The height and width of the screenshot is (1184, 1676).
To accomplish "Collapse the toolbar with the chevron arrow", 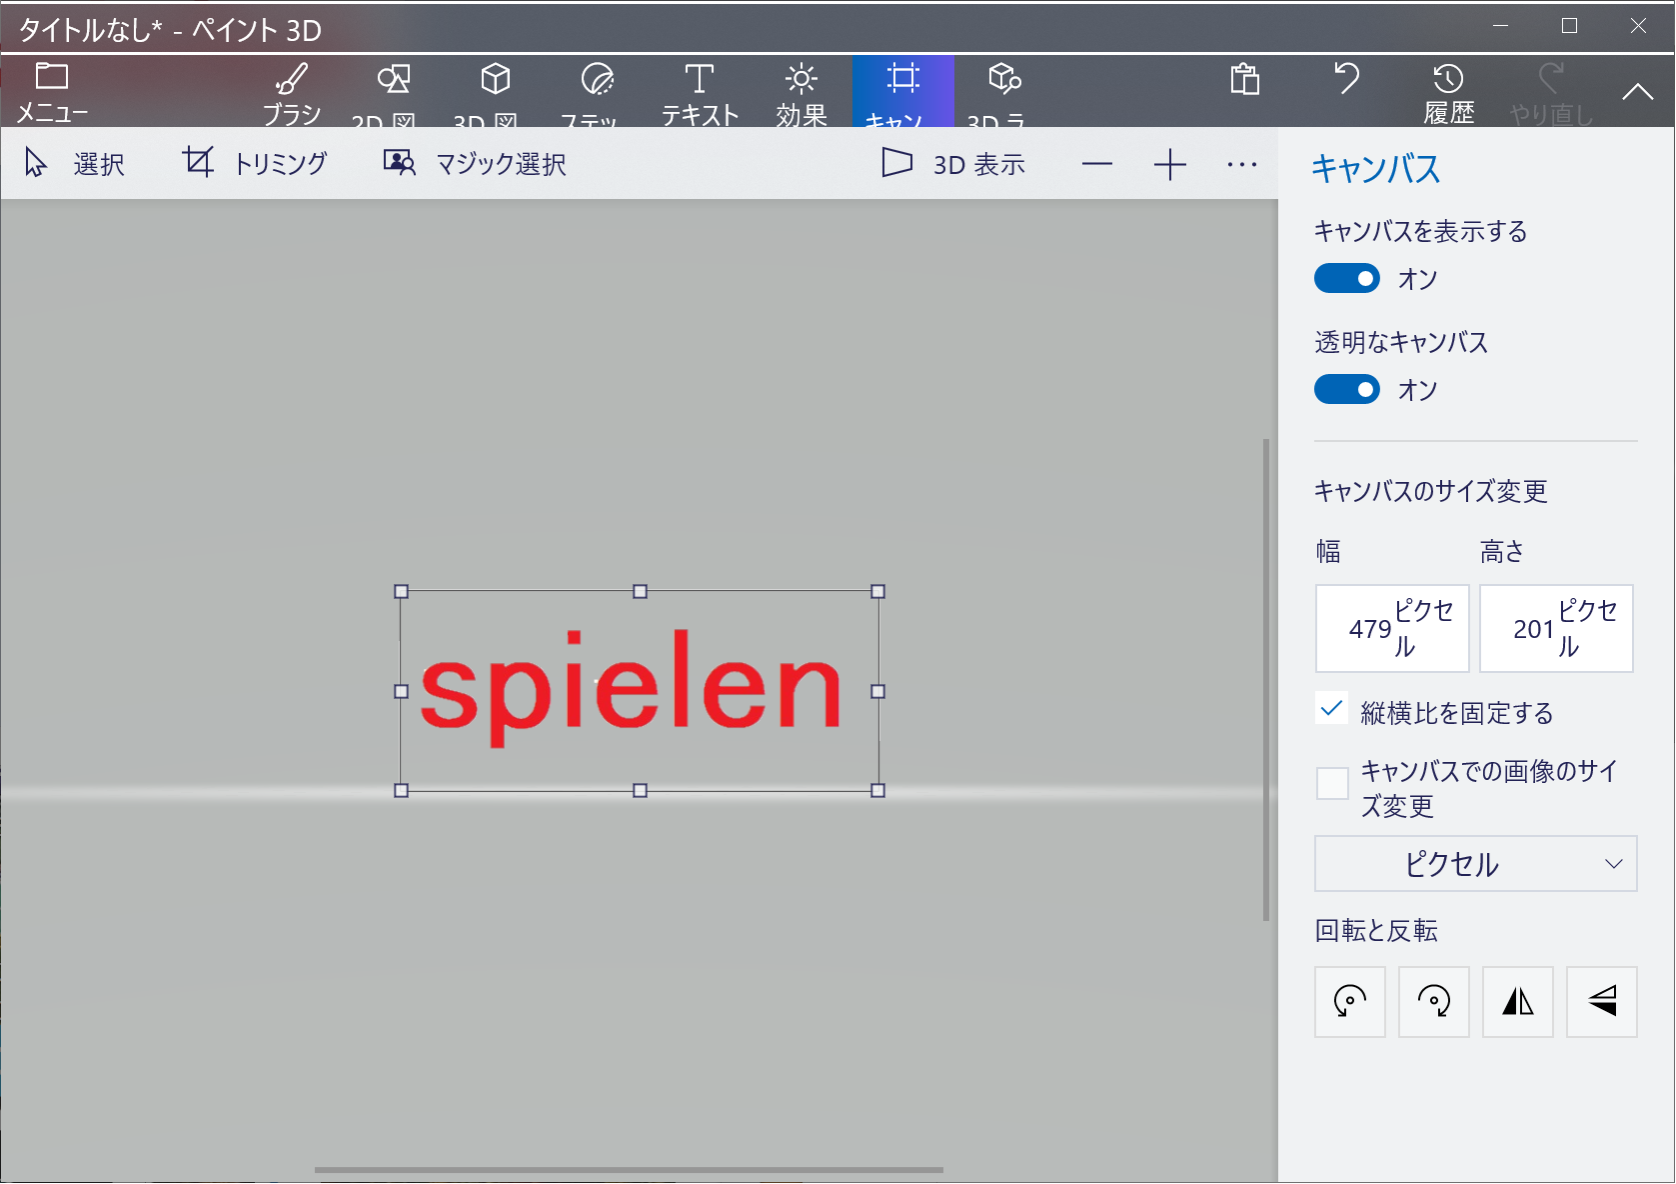I will (x=1637, y=92).
